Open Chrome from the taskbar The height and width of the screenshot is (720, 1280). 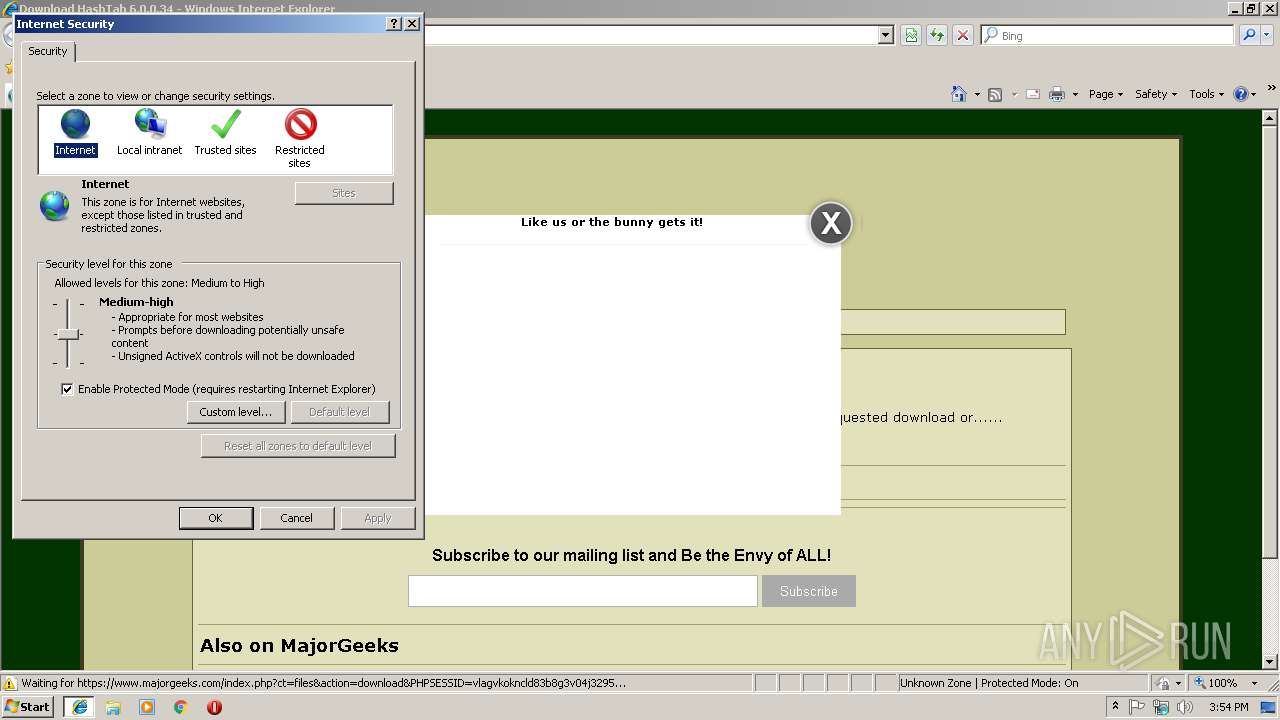pyautogui.click(x=180, y=707)
